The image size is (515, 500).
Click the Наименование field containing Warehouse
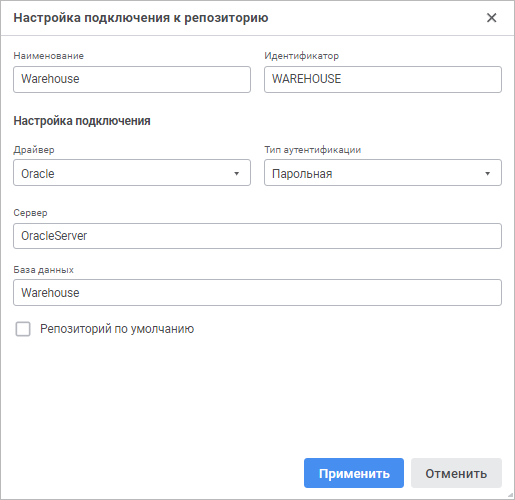click(132, 79)
